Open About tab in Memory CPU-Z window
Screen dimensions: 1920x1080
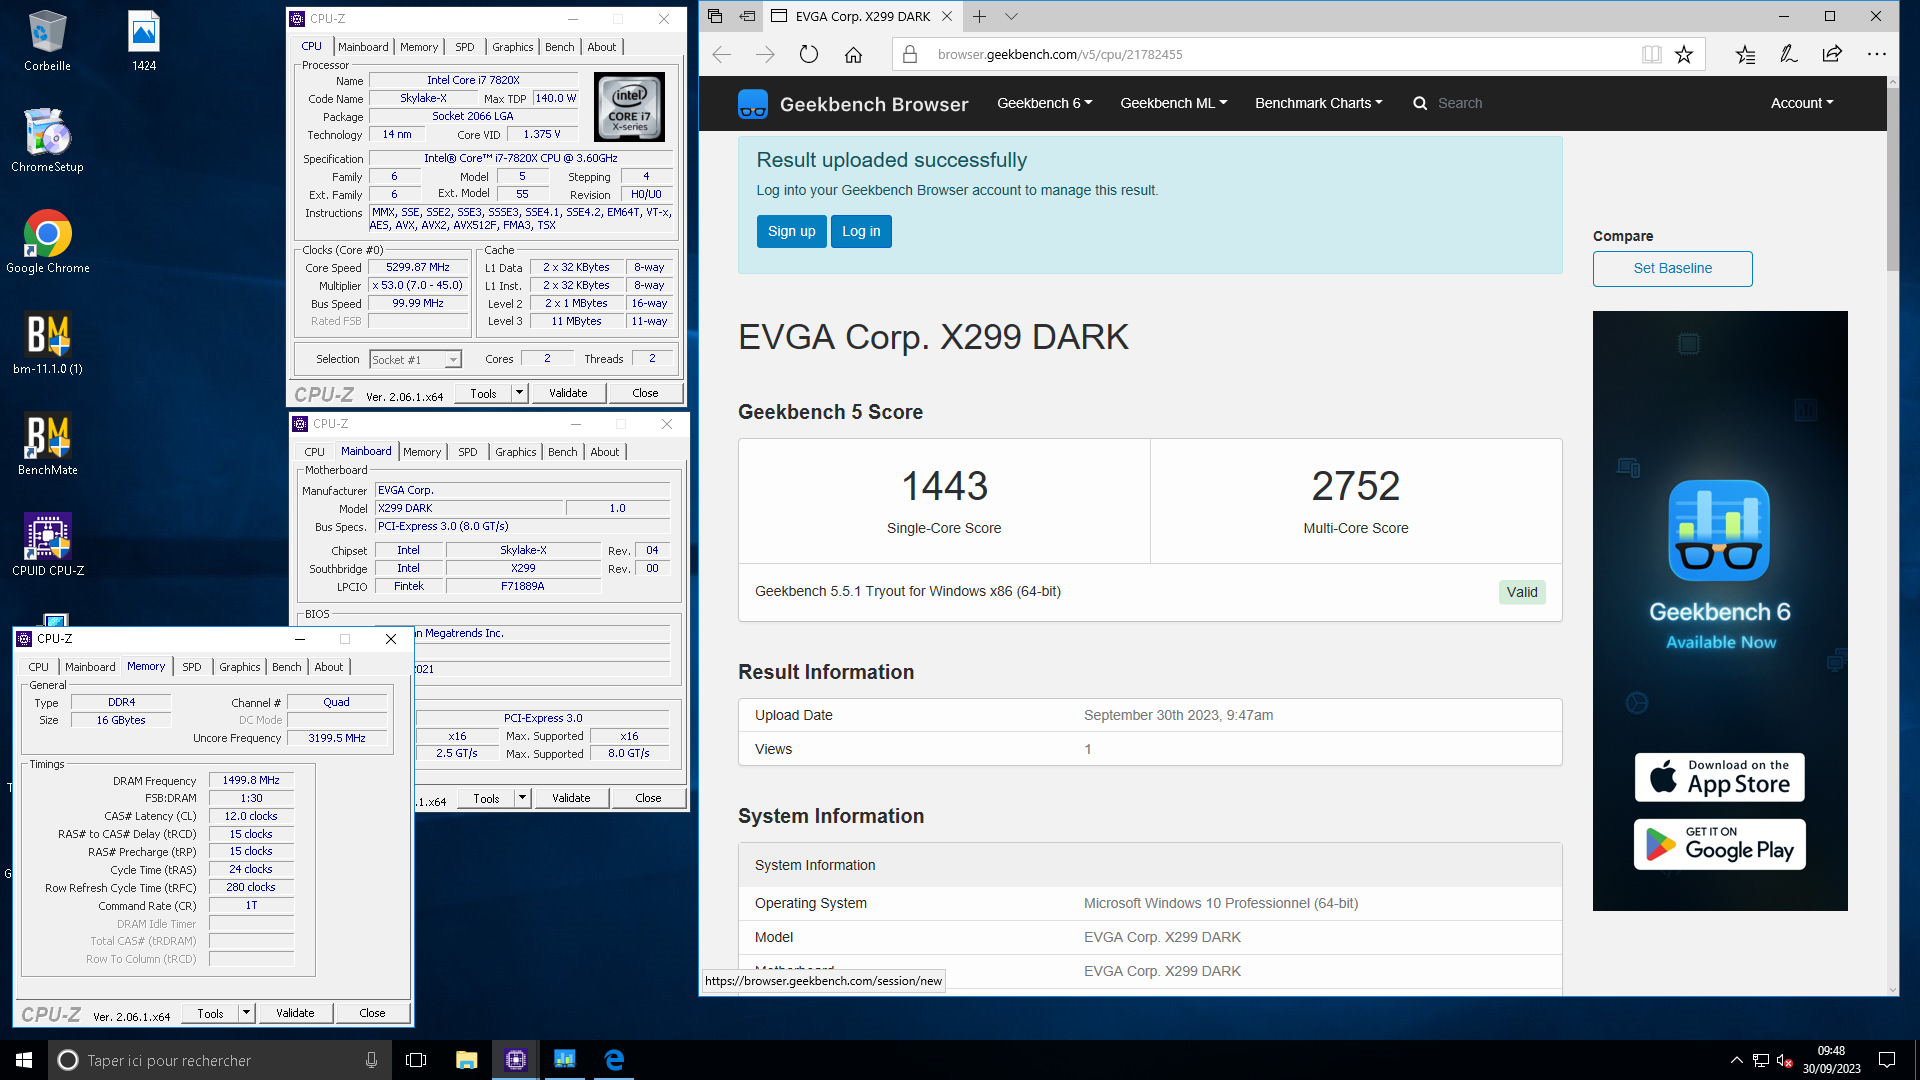pyautogui.click(x=329, y=667)
